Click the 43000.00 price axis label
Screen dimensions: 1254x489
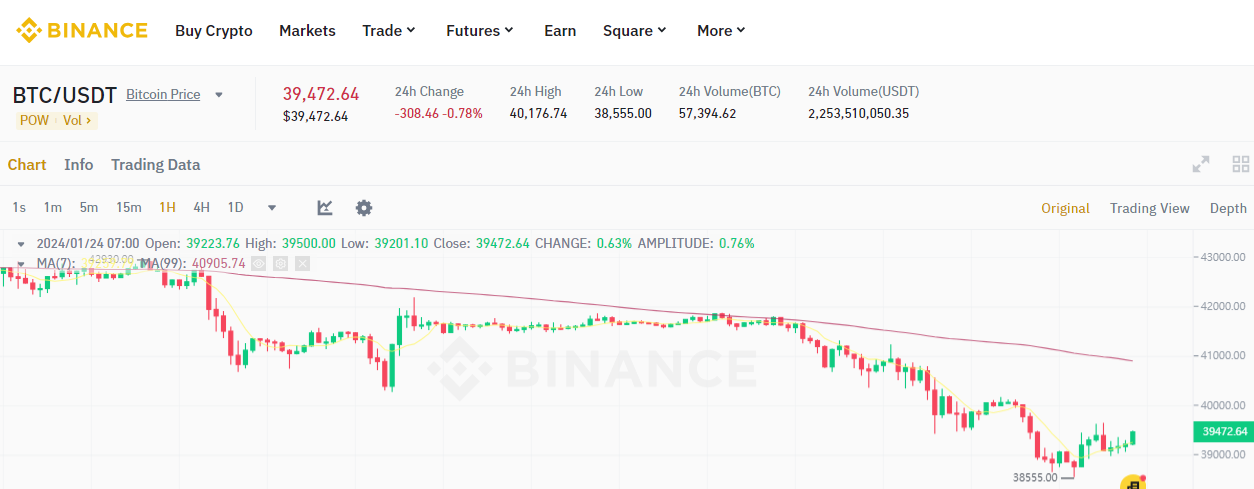[x=1223, y=257]
